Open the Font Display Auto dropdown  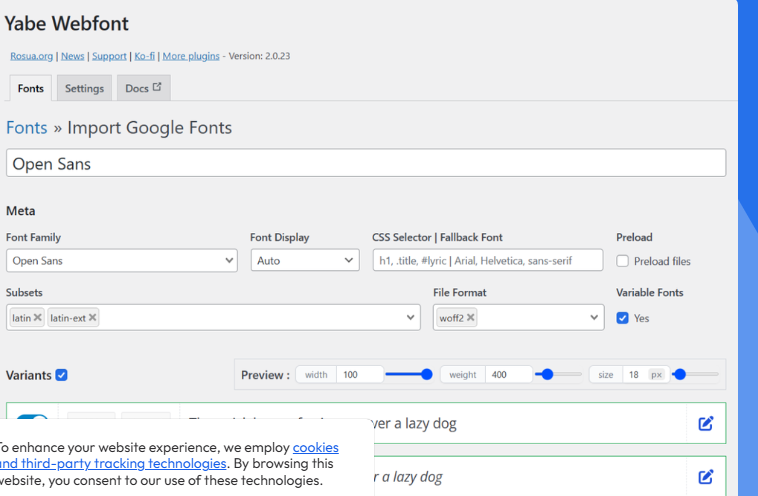tap(305, 261)
